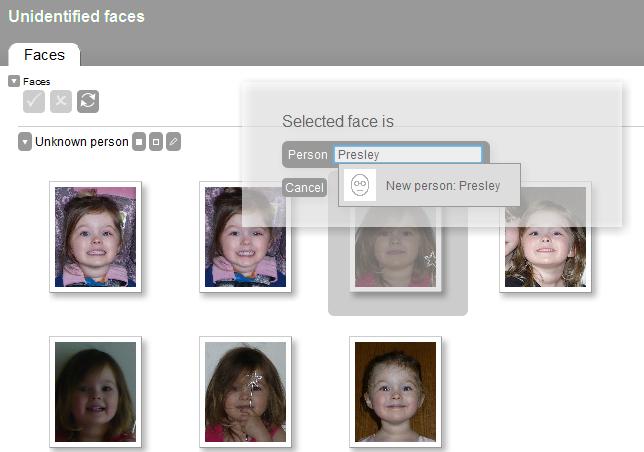Screen dimensions: 644x452
Task: Collapse the Unknown person group
Action: pyautogui.click(x=25, y=142)
